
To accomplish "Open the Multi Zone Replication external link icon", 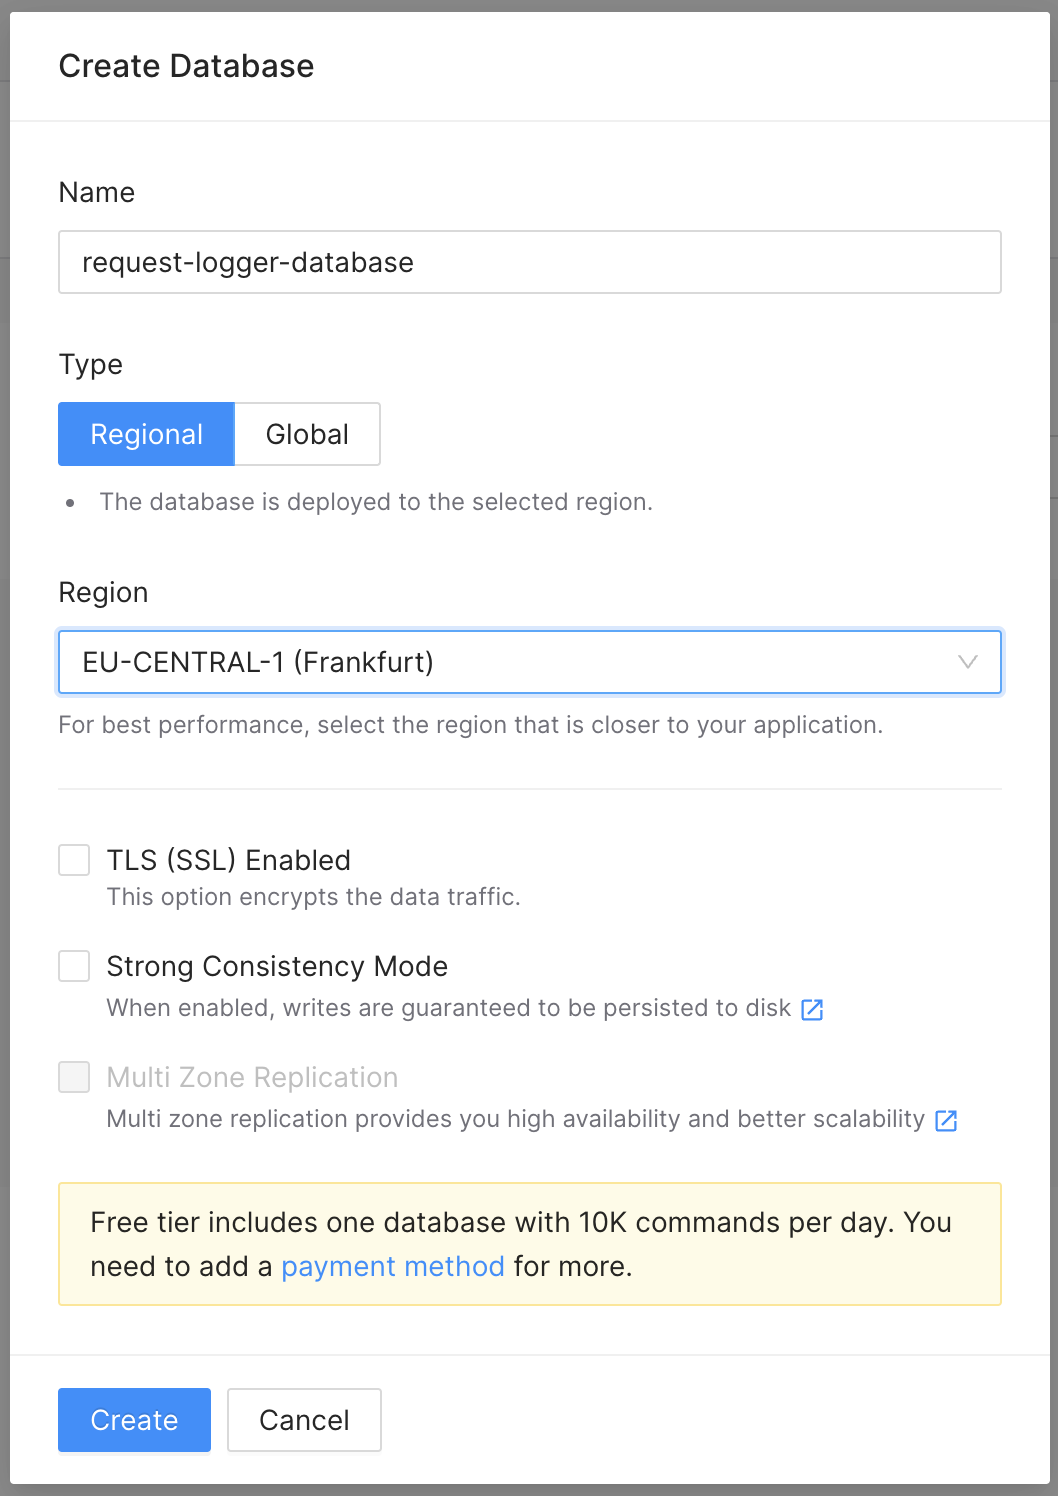I will pyautogui.click(x=946, y=1120).
